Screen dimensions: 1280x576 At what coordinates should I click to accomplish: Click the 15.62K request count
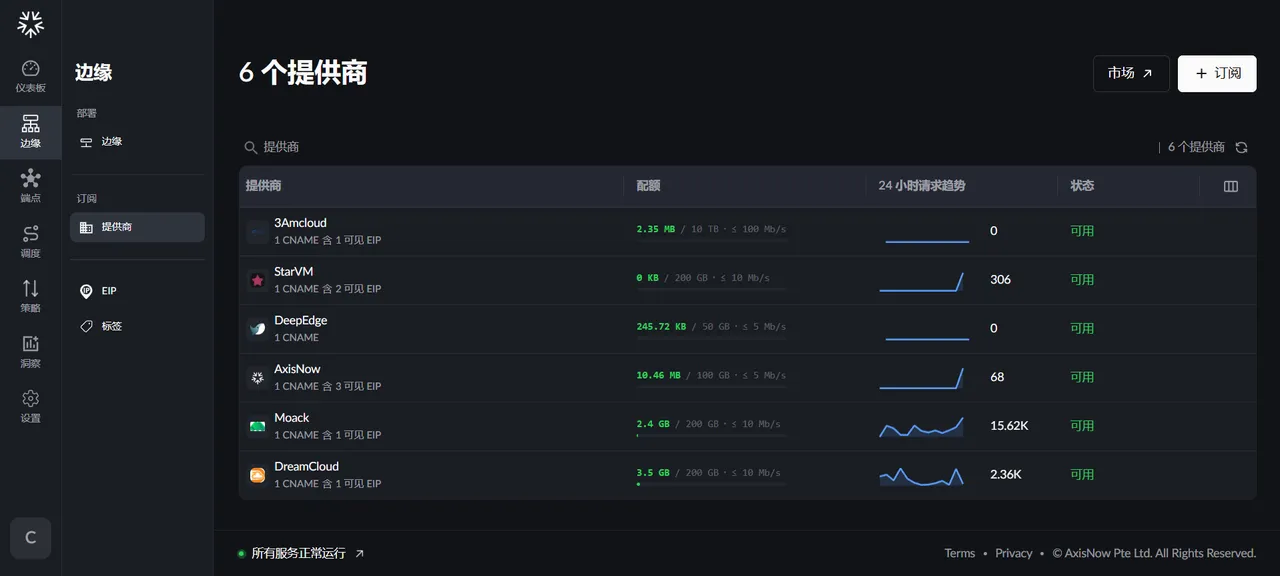[x=1009, y=426]
